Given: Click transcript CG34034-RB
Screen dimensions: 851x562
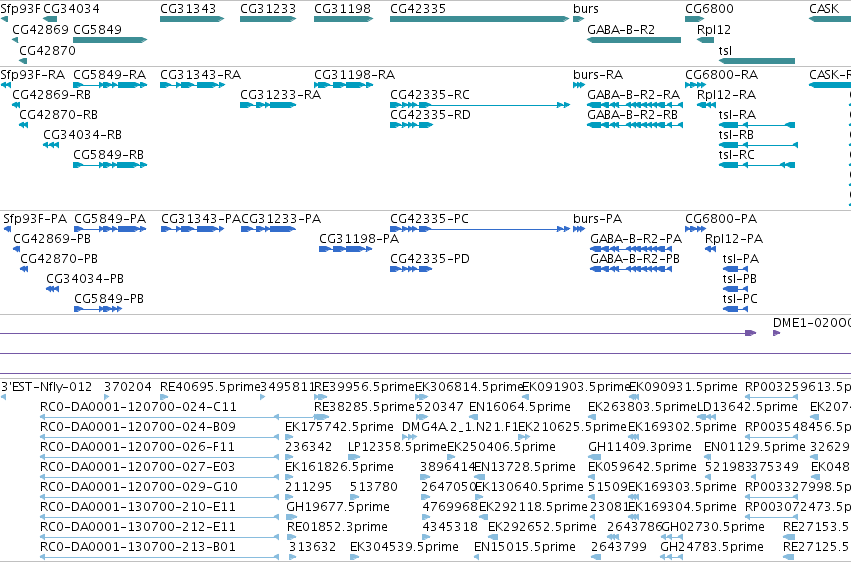Looking at the screenshot, I should click(x=51, y=145).
